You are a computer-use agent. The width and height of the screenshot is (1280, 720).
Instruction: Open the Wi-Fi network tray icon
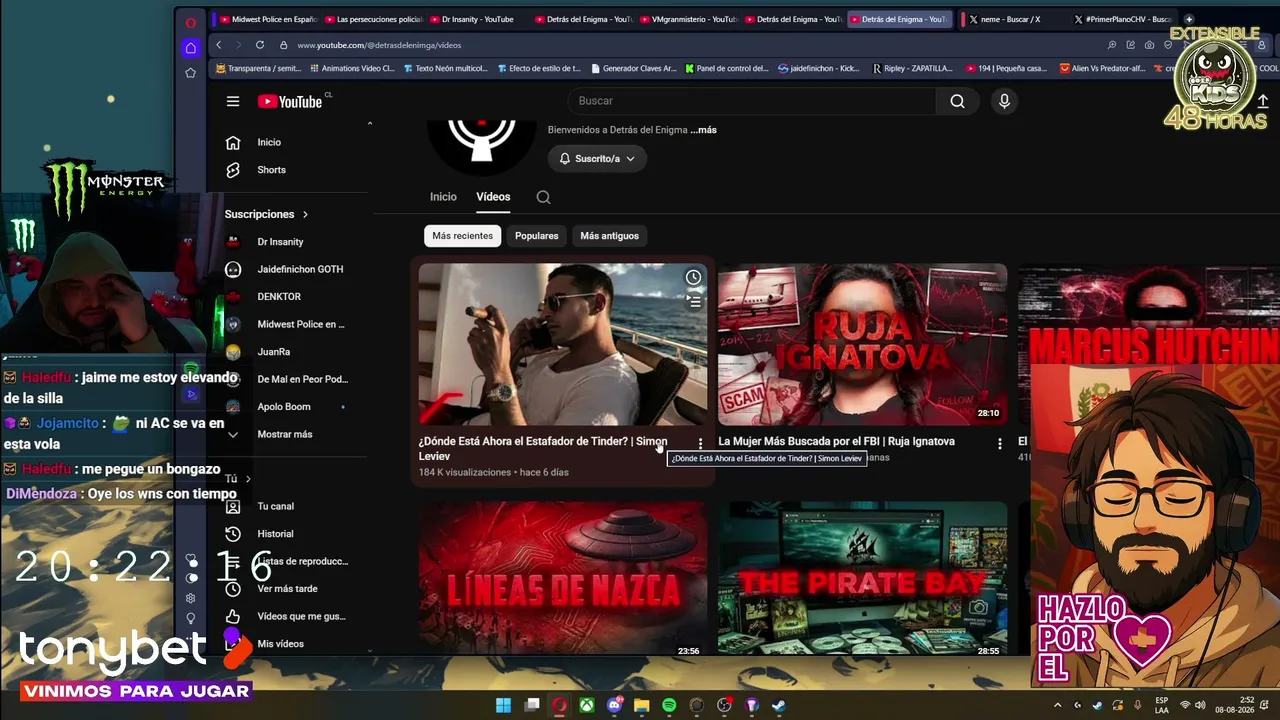[1185, 705]
